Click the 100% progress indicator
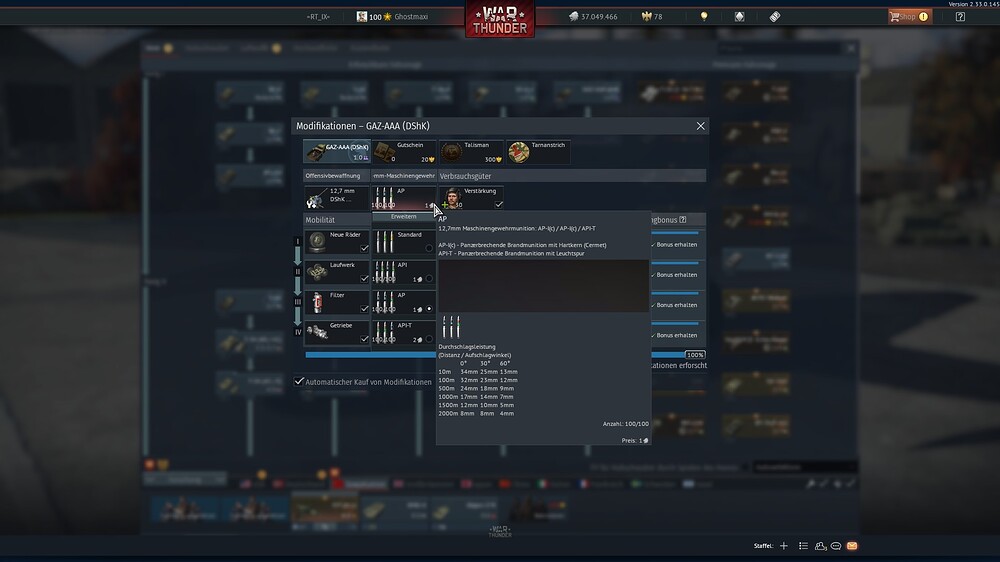This screenshot has width=1000, height=562. click(x=695, y=355)
